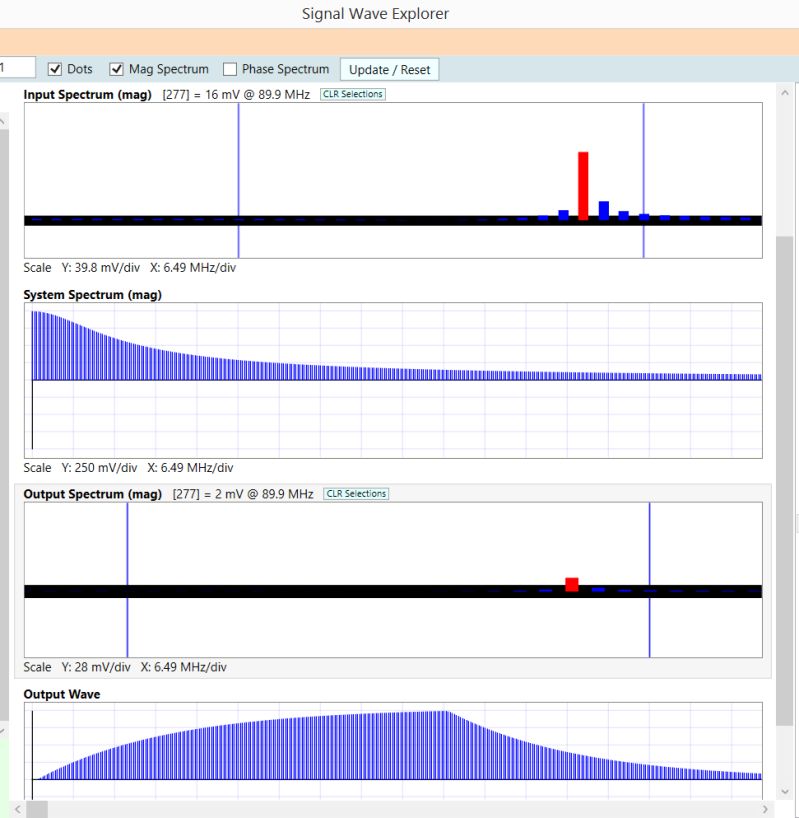Select the red bar in Input Spectrum

583,185
